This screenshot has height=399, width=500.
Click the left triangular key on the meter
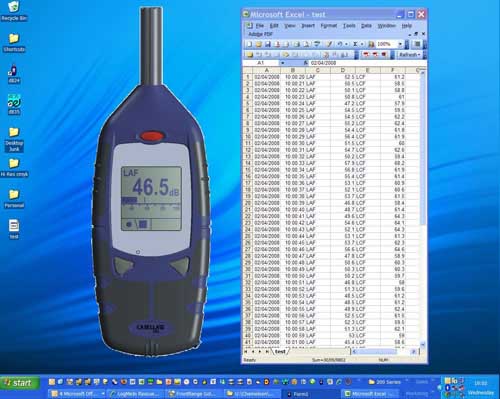point(123,266)
